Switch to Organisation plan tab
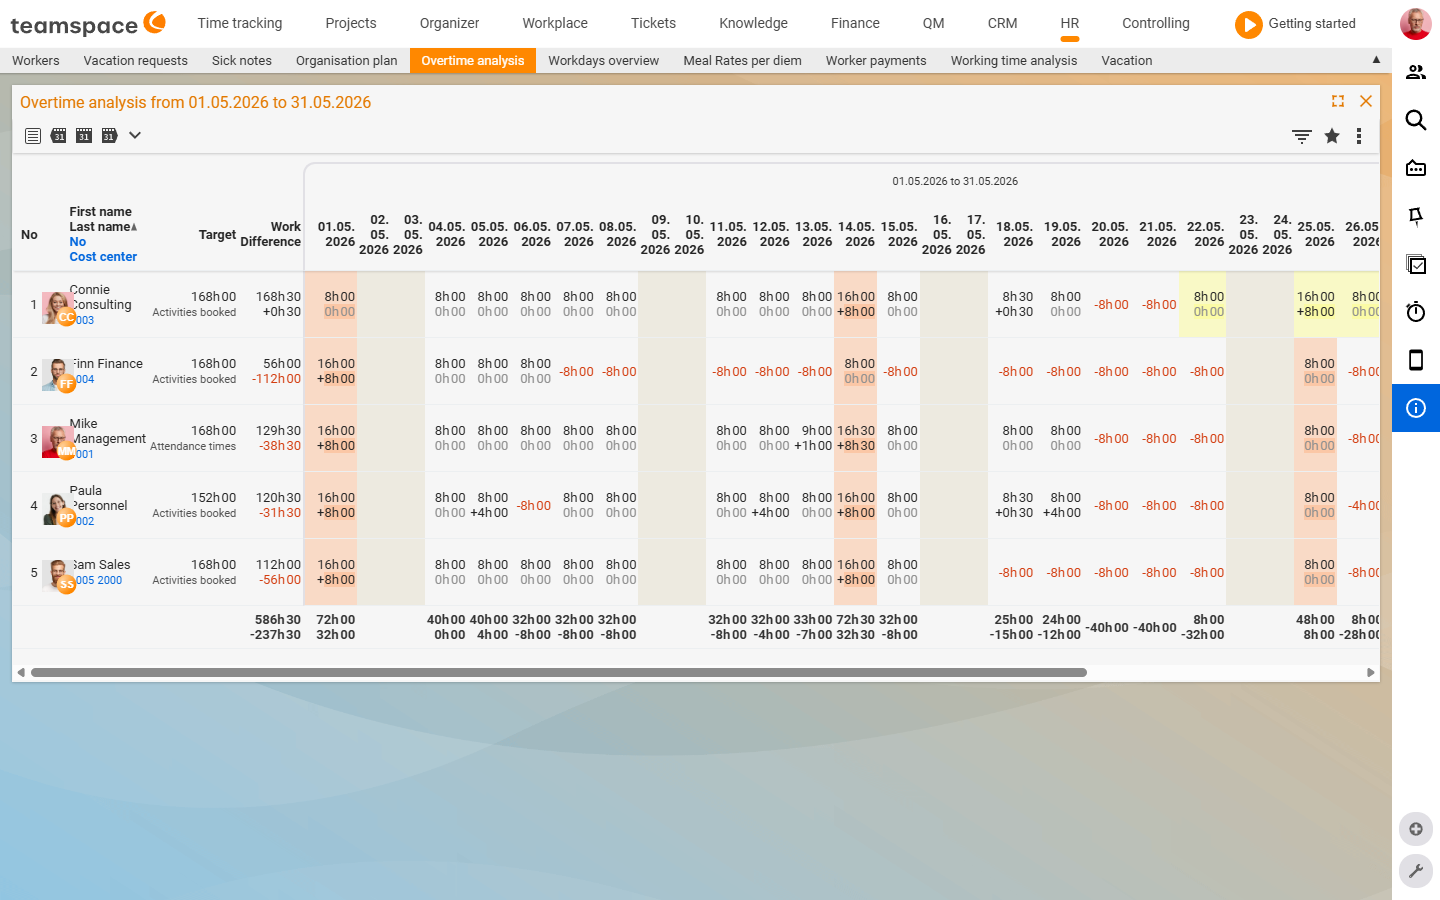This screenshot has width=1440, height=900. click(x=347, y=61)
